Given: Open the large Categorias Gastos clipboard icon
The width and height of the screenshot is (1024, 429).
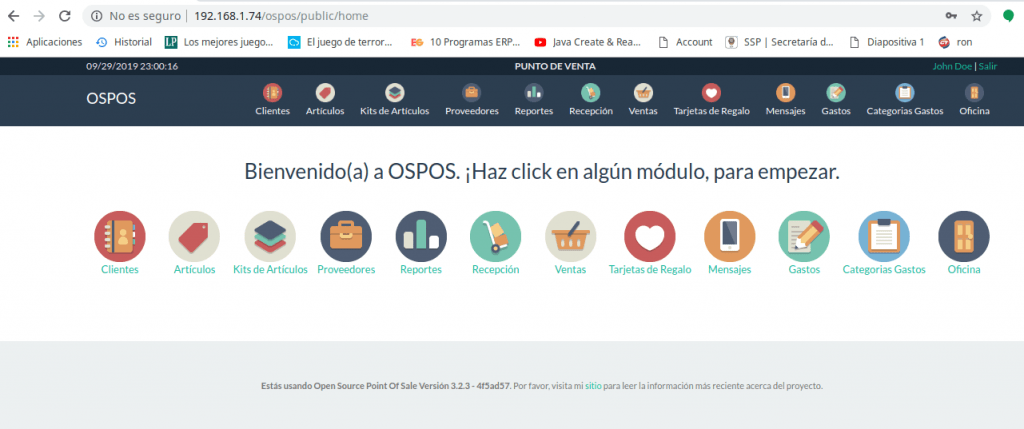Looking at the screenshot, I should 884,236.
